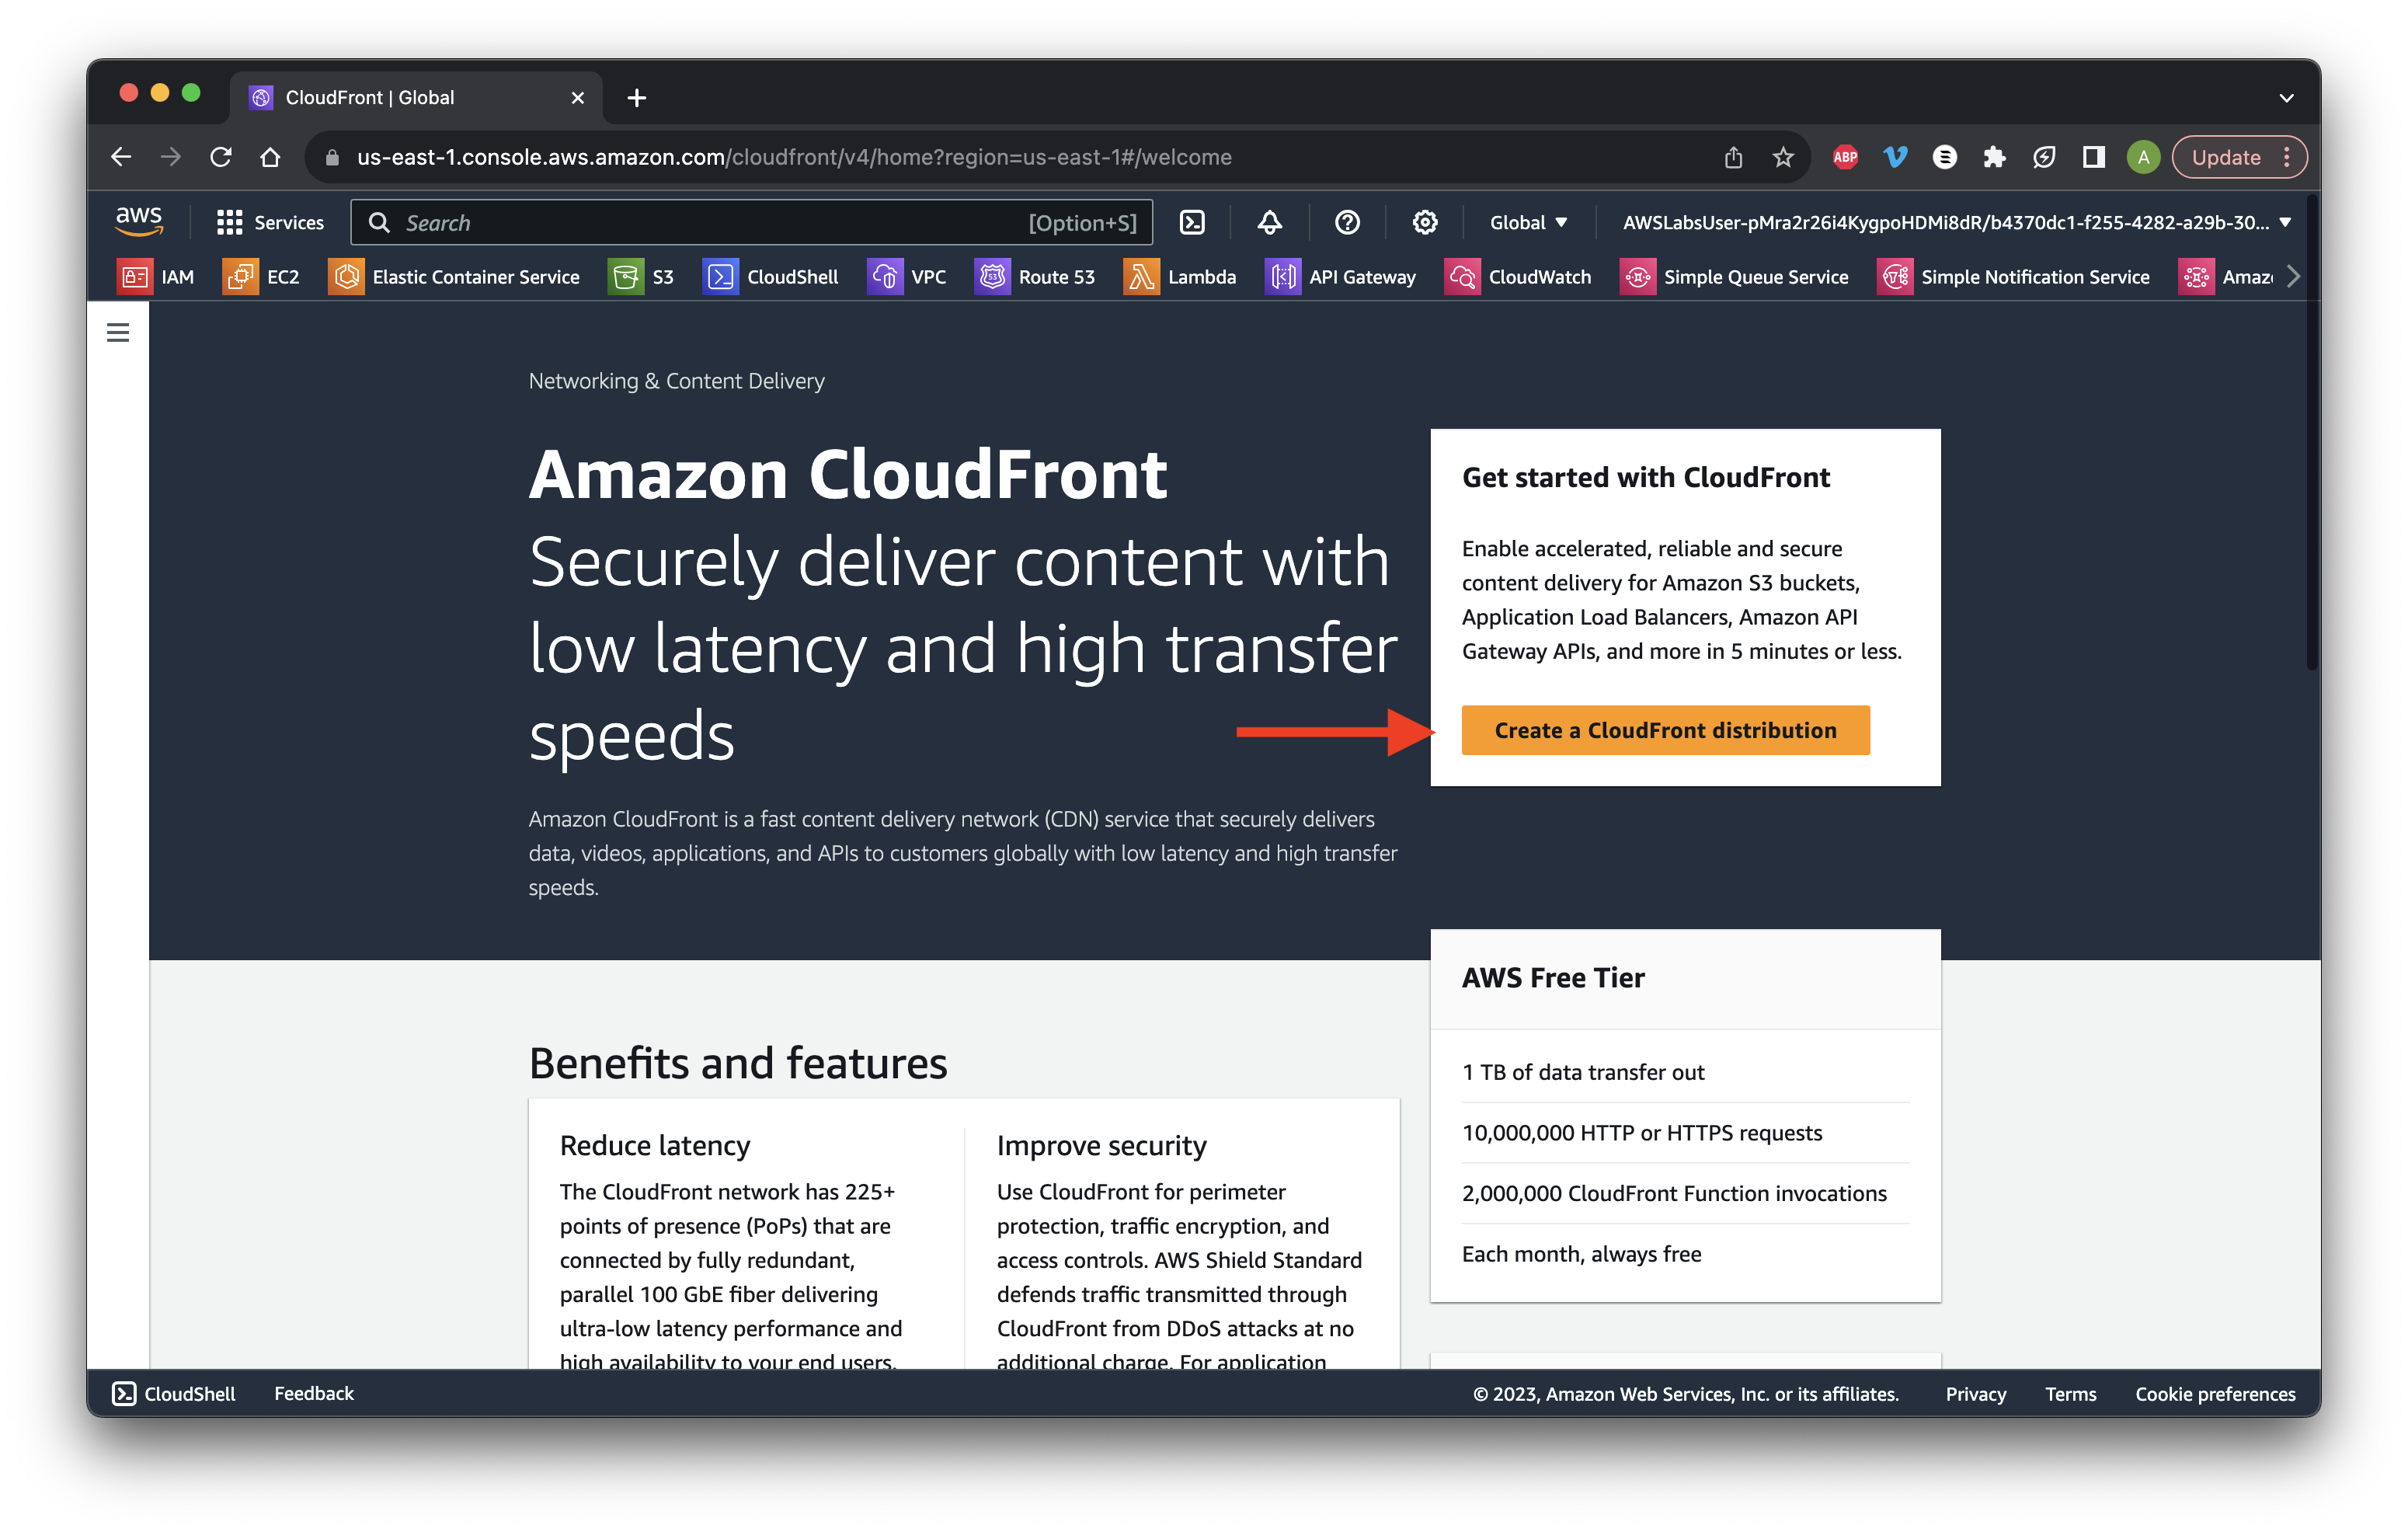2408x1532 pixels.
Task: Open the CloudShell favorites shortcut
Action: (x=771, y=277)
